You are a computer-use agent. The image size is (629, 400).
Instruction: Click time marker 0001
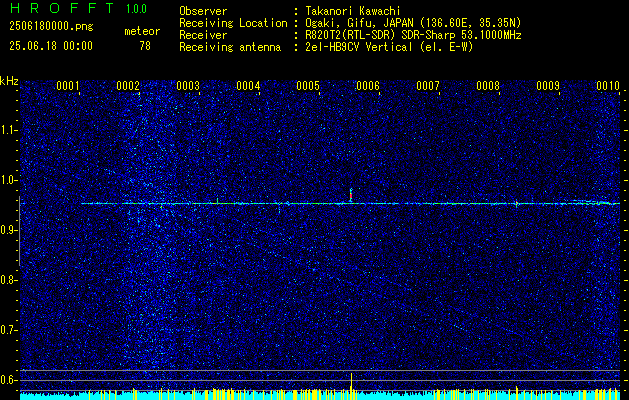67,86
